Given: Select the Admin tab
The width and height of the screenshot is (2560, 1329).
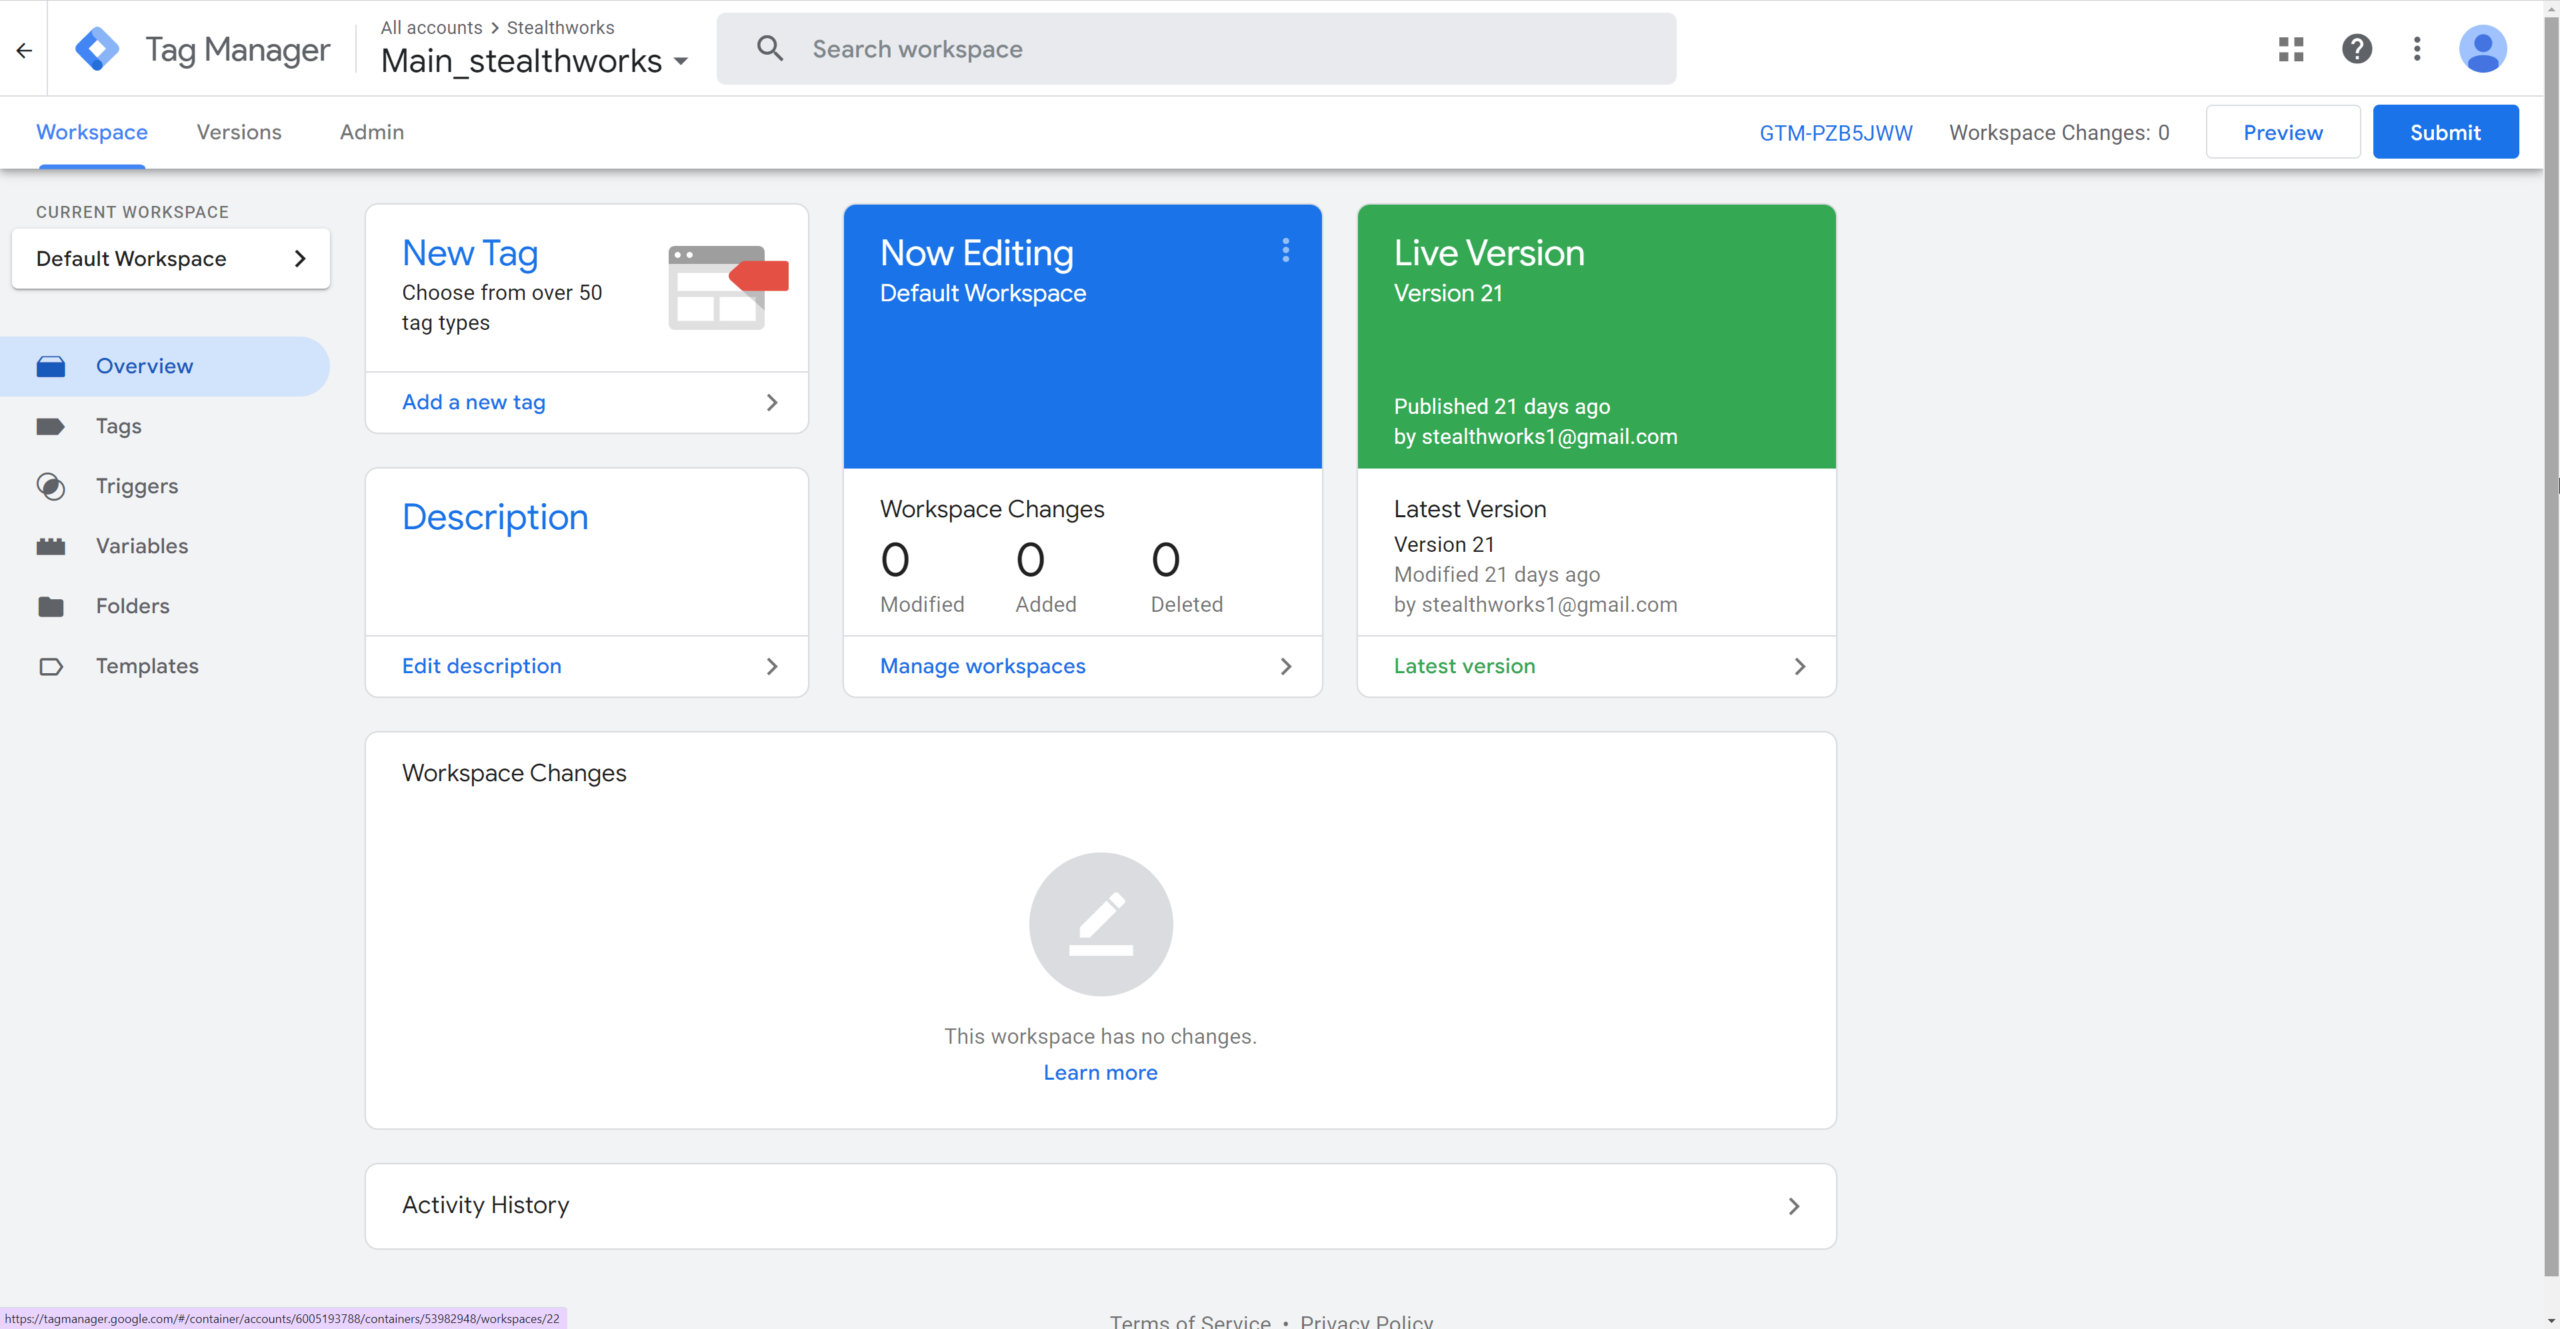Looking at the screenshot, I should (x=371, y=130).
